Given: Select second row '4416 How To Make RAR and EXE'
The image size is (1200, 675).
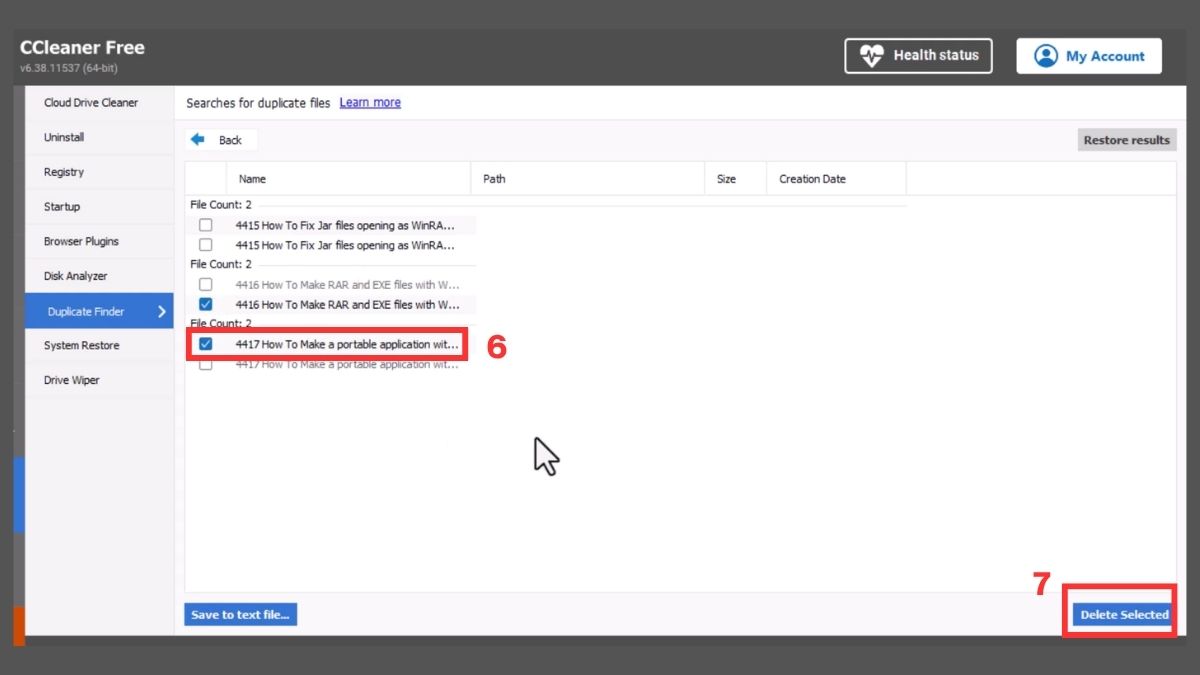Looking at the screenshot, I should tap(330, 304).
